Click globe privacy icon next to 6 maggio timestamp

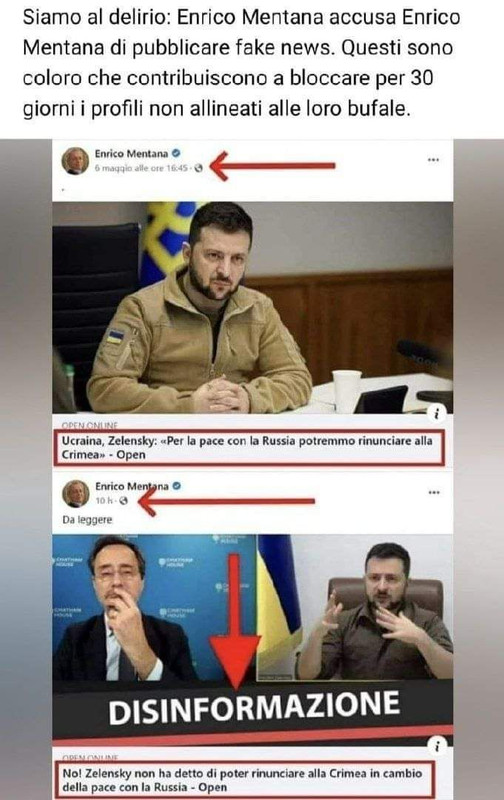coord(198,168)
